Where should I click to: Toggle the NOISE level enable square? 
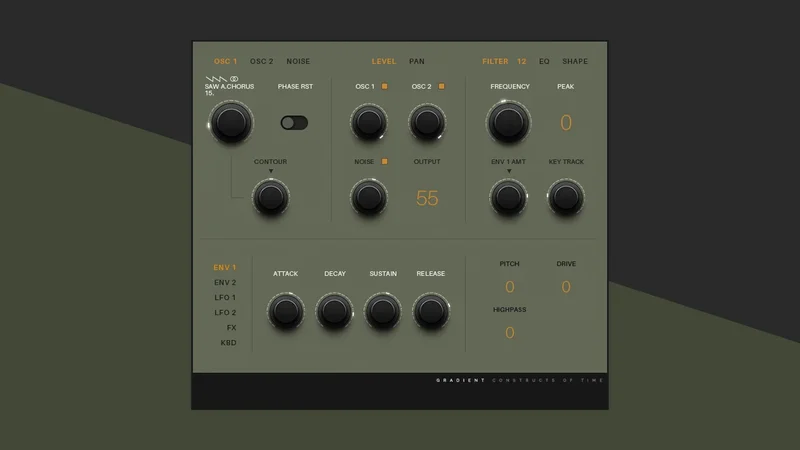[385, 161]
